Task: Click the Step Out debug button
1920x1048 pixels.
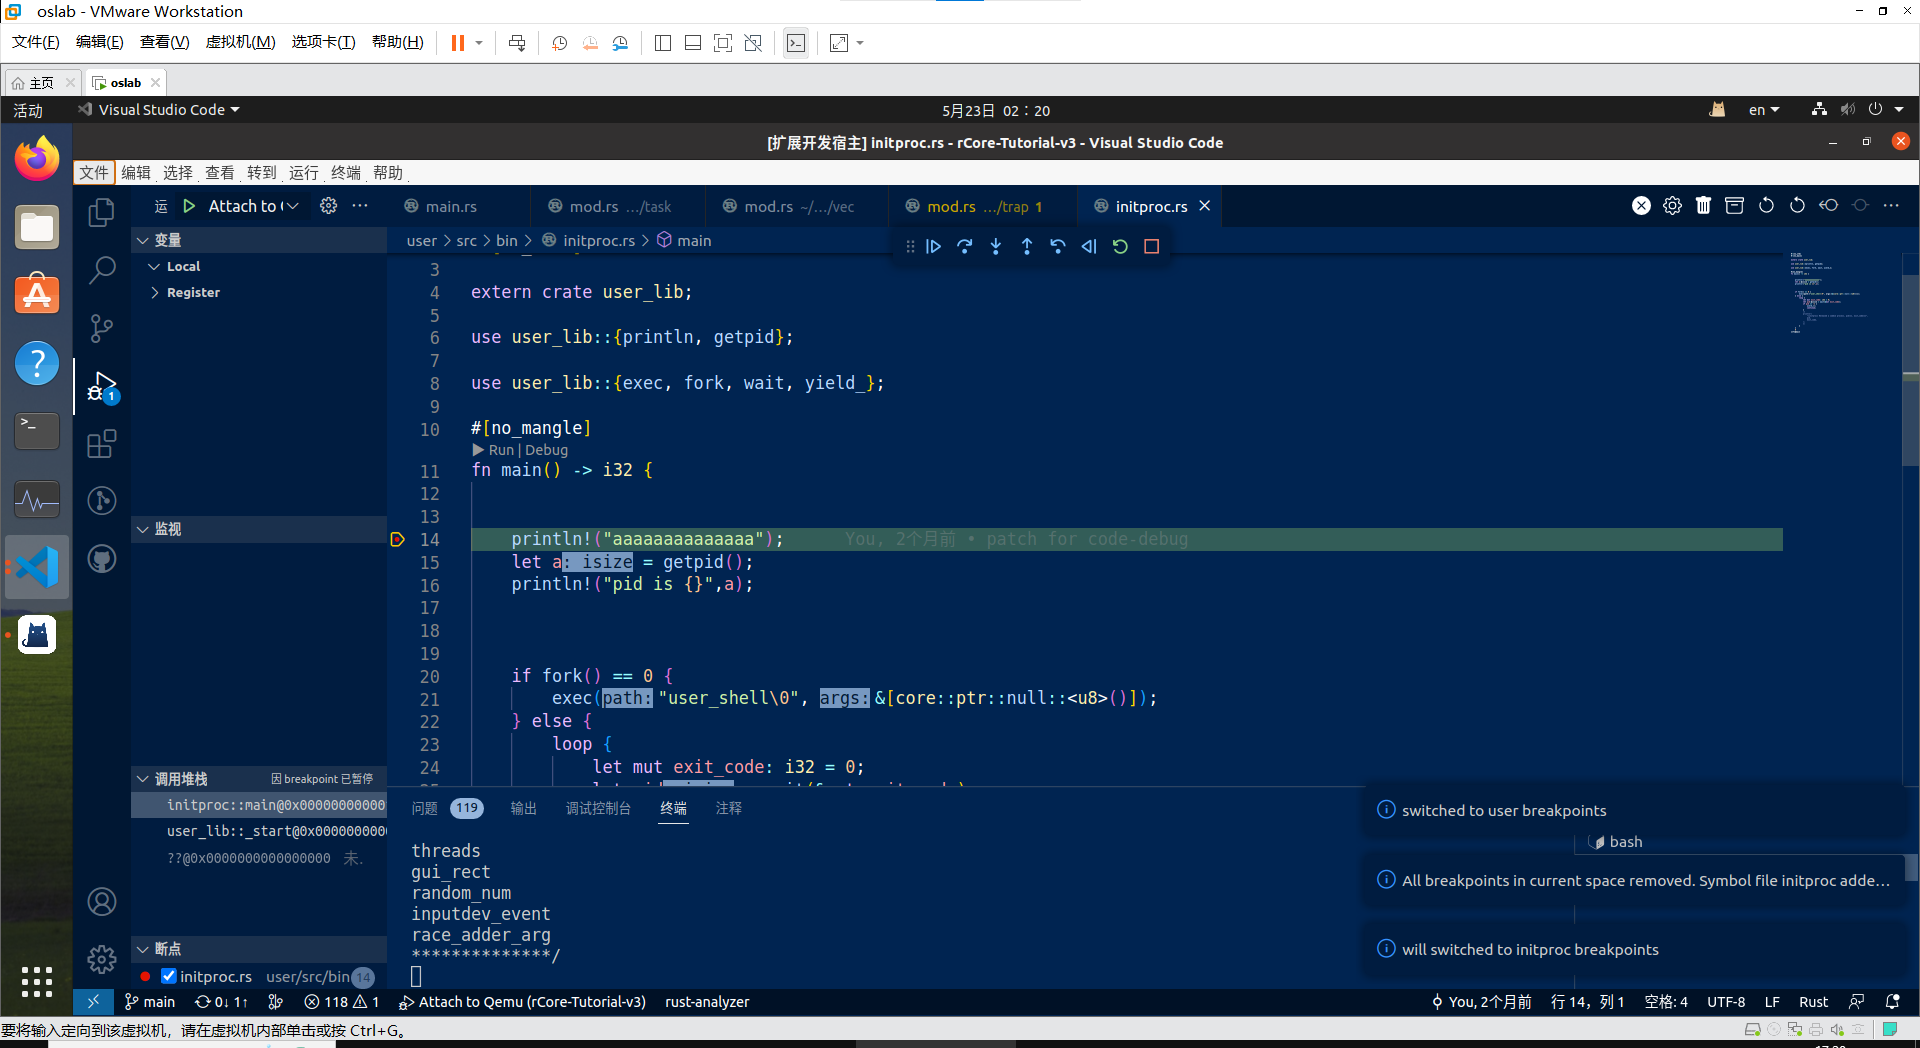Action: pos(1026,246)
